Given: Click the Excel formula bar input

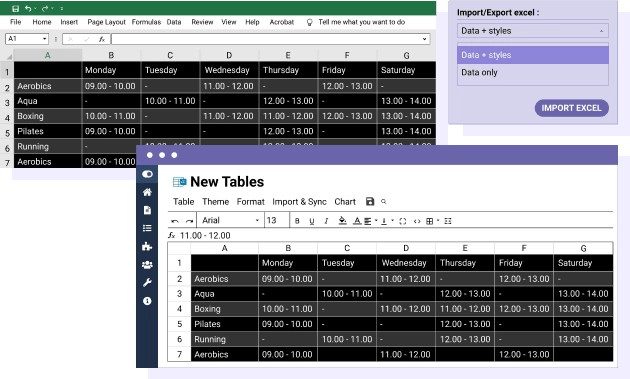Looking at the screenshot, I should (270, 39).
